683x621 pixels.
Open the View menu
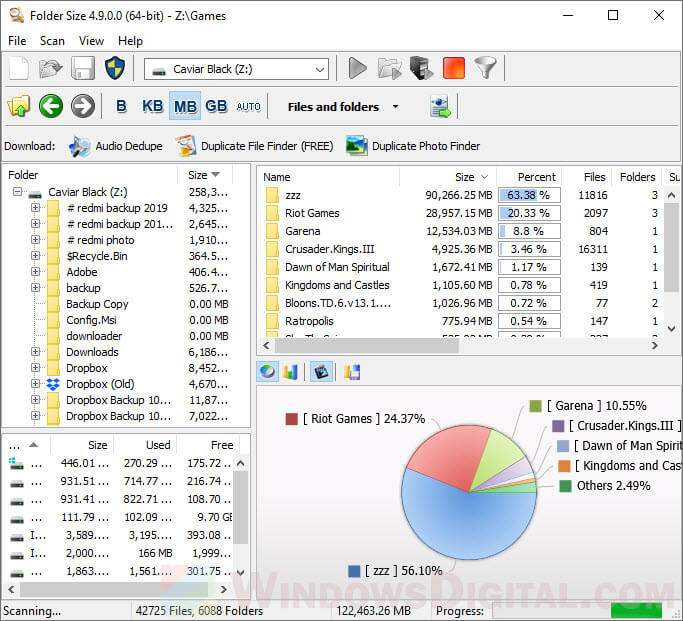[91, 41]
